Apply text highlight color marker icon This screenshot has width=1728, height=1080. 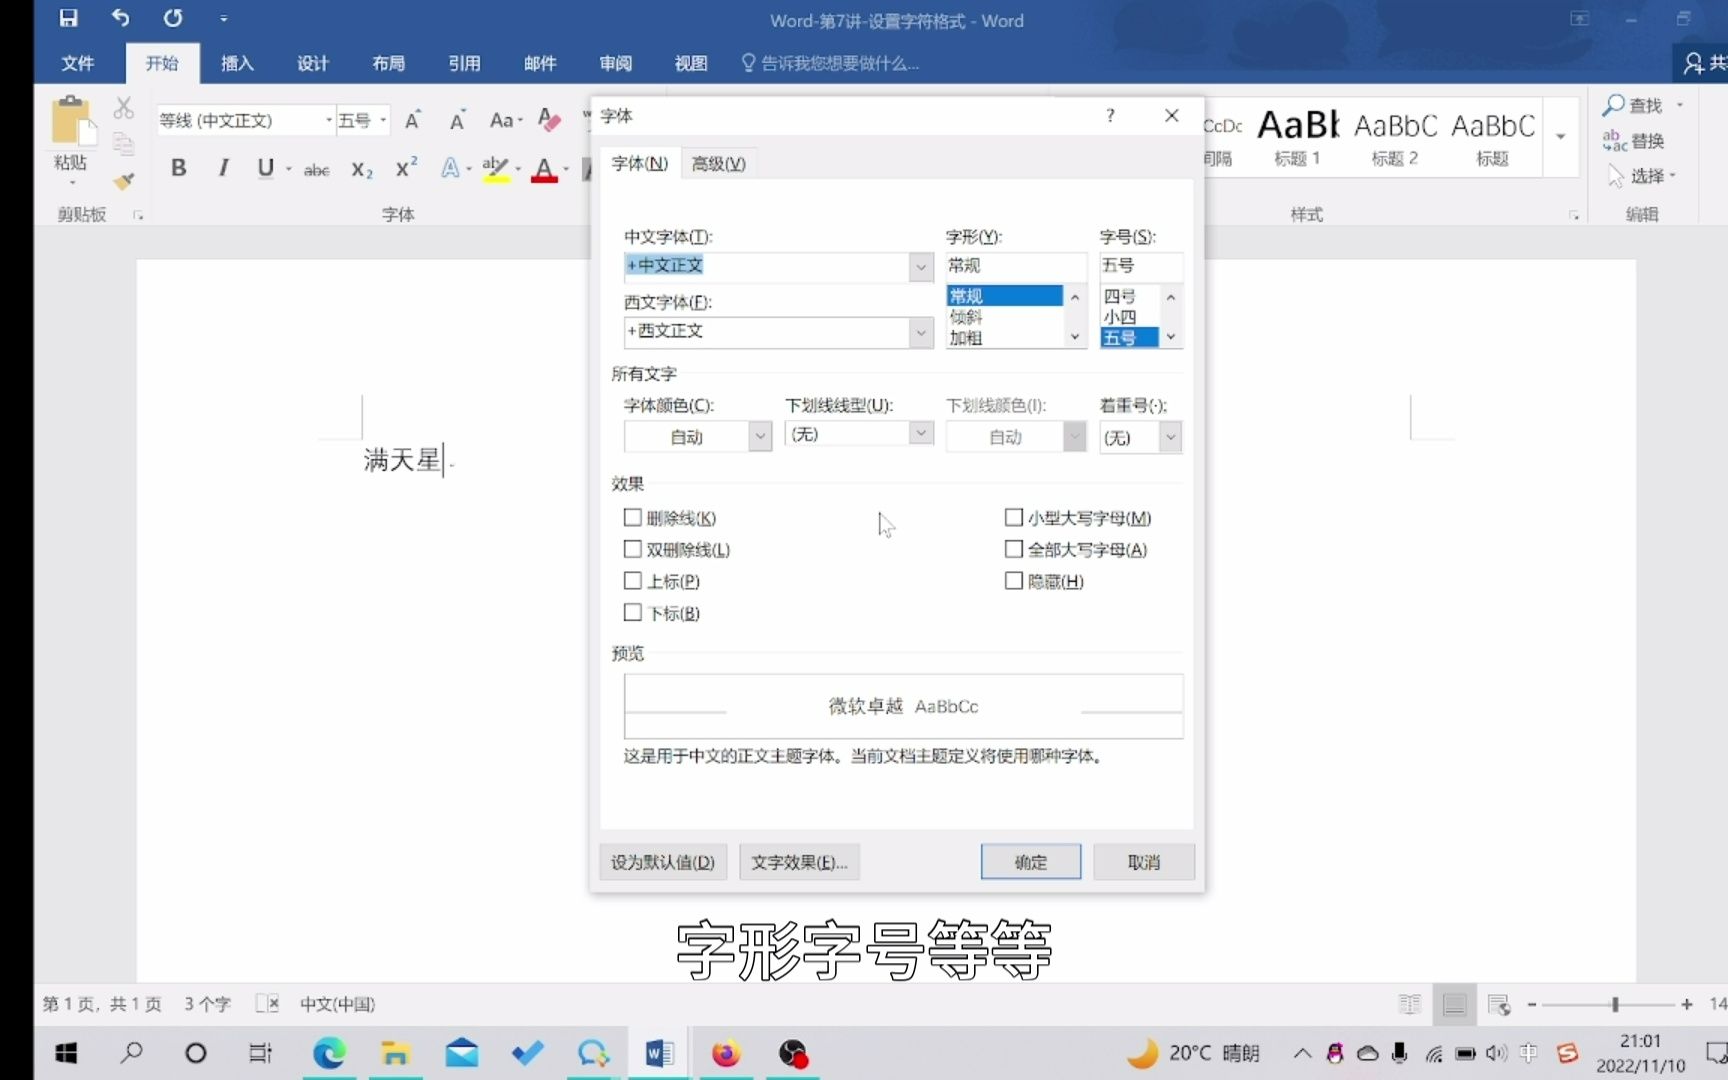coord(495,169)
